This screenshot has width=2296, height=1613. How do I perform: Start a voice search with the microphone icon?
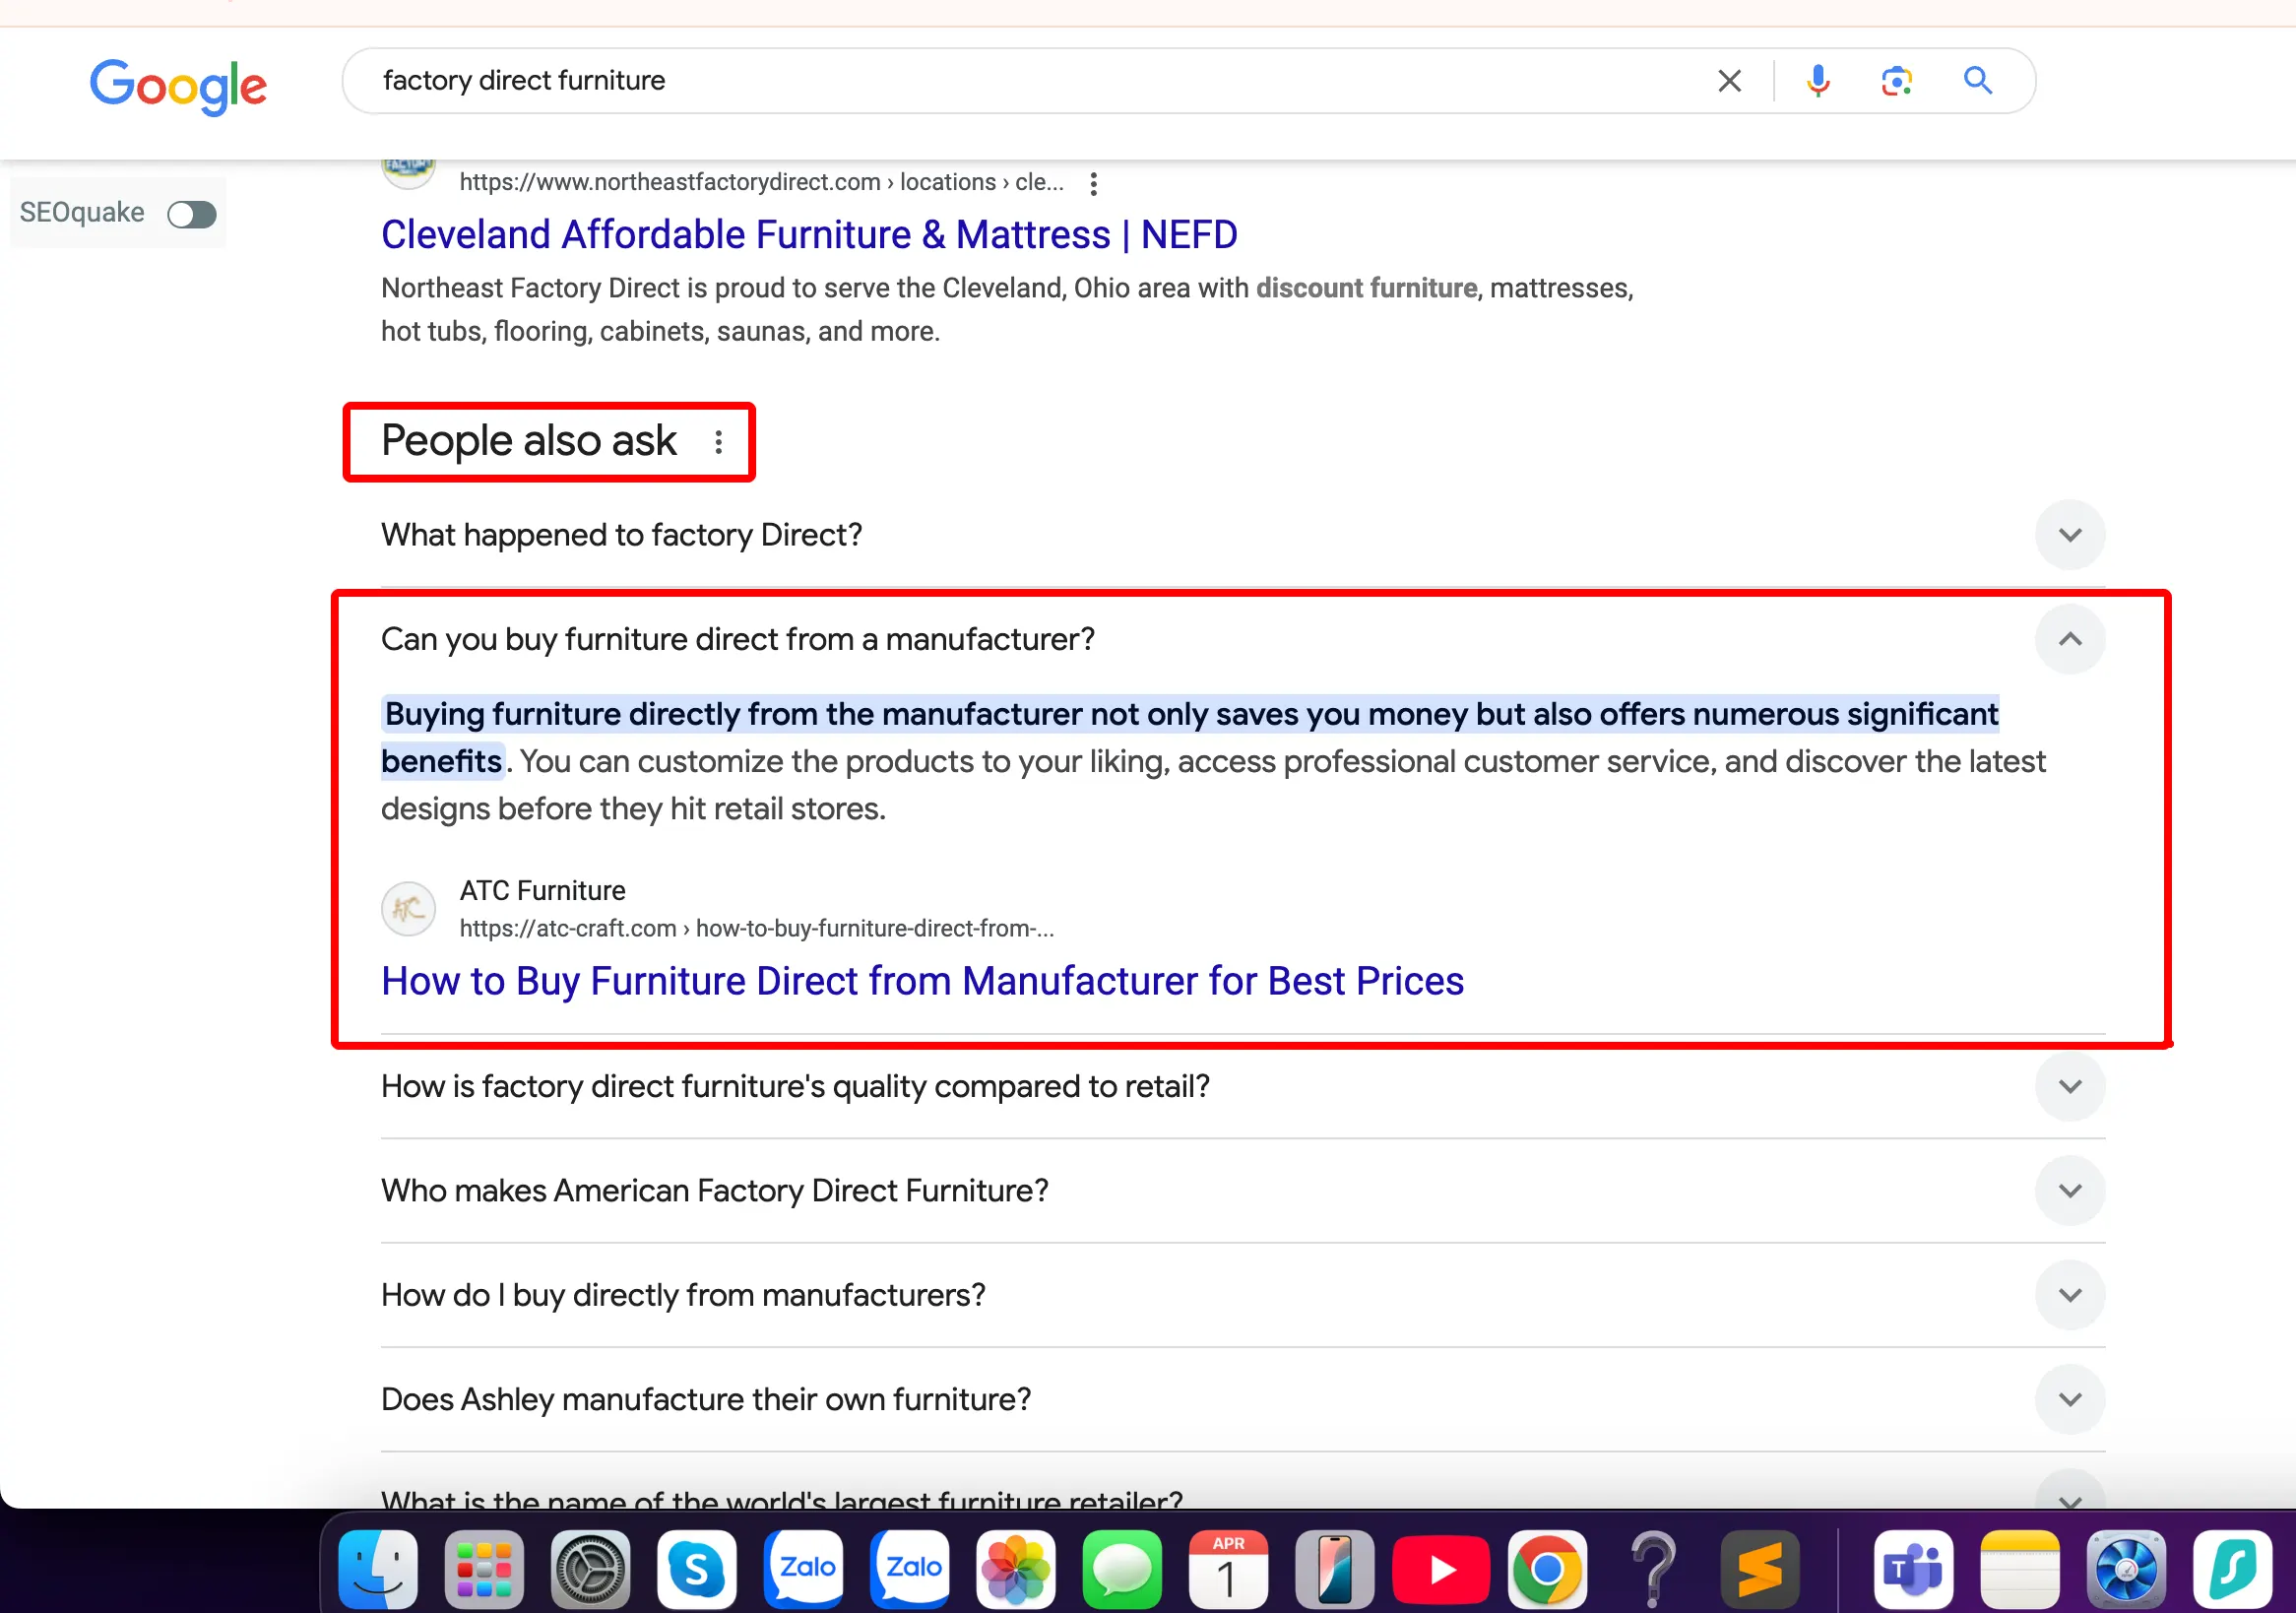click(x=1817, y=80)
